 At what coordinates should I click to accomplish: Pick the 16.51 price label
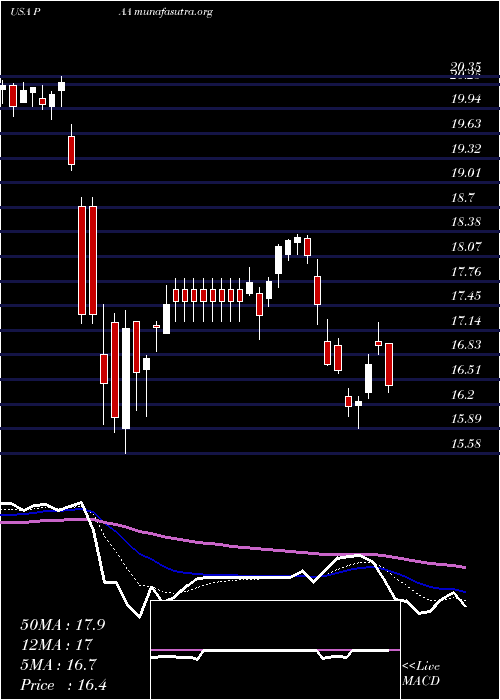tap(466, 370)
